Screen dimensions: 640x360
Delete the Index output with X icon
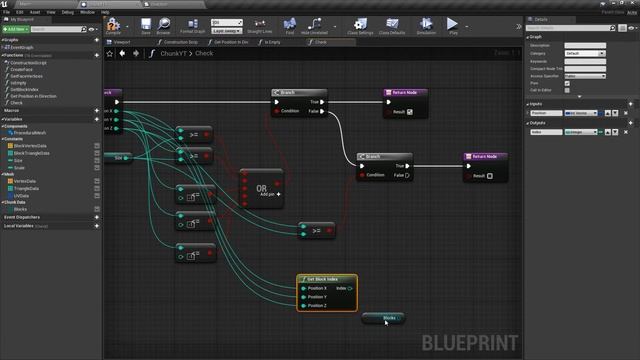pos(626,132)
